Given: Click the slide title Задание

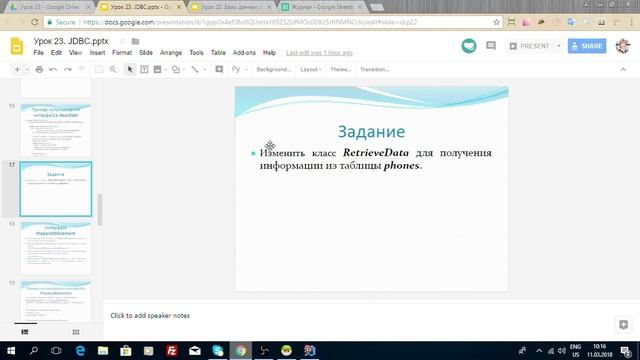Looking at the screenshot, I should [371, 131].
